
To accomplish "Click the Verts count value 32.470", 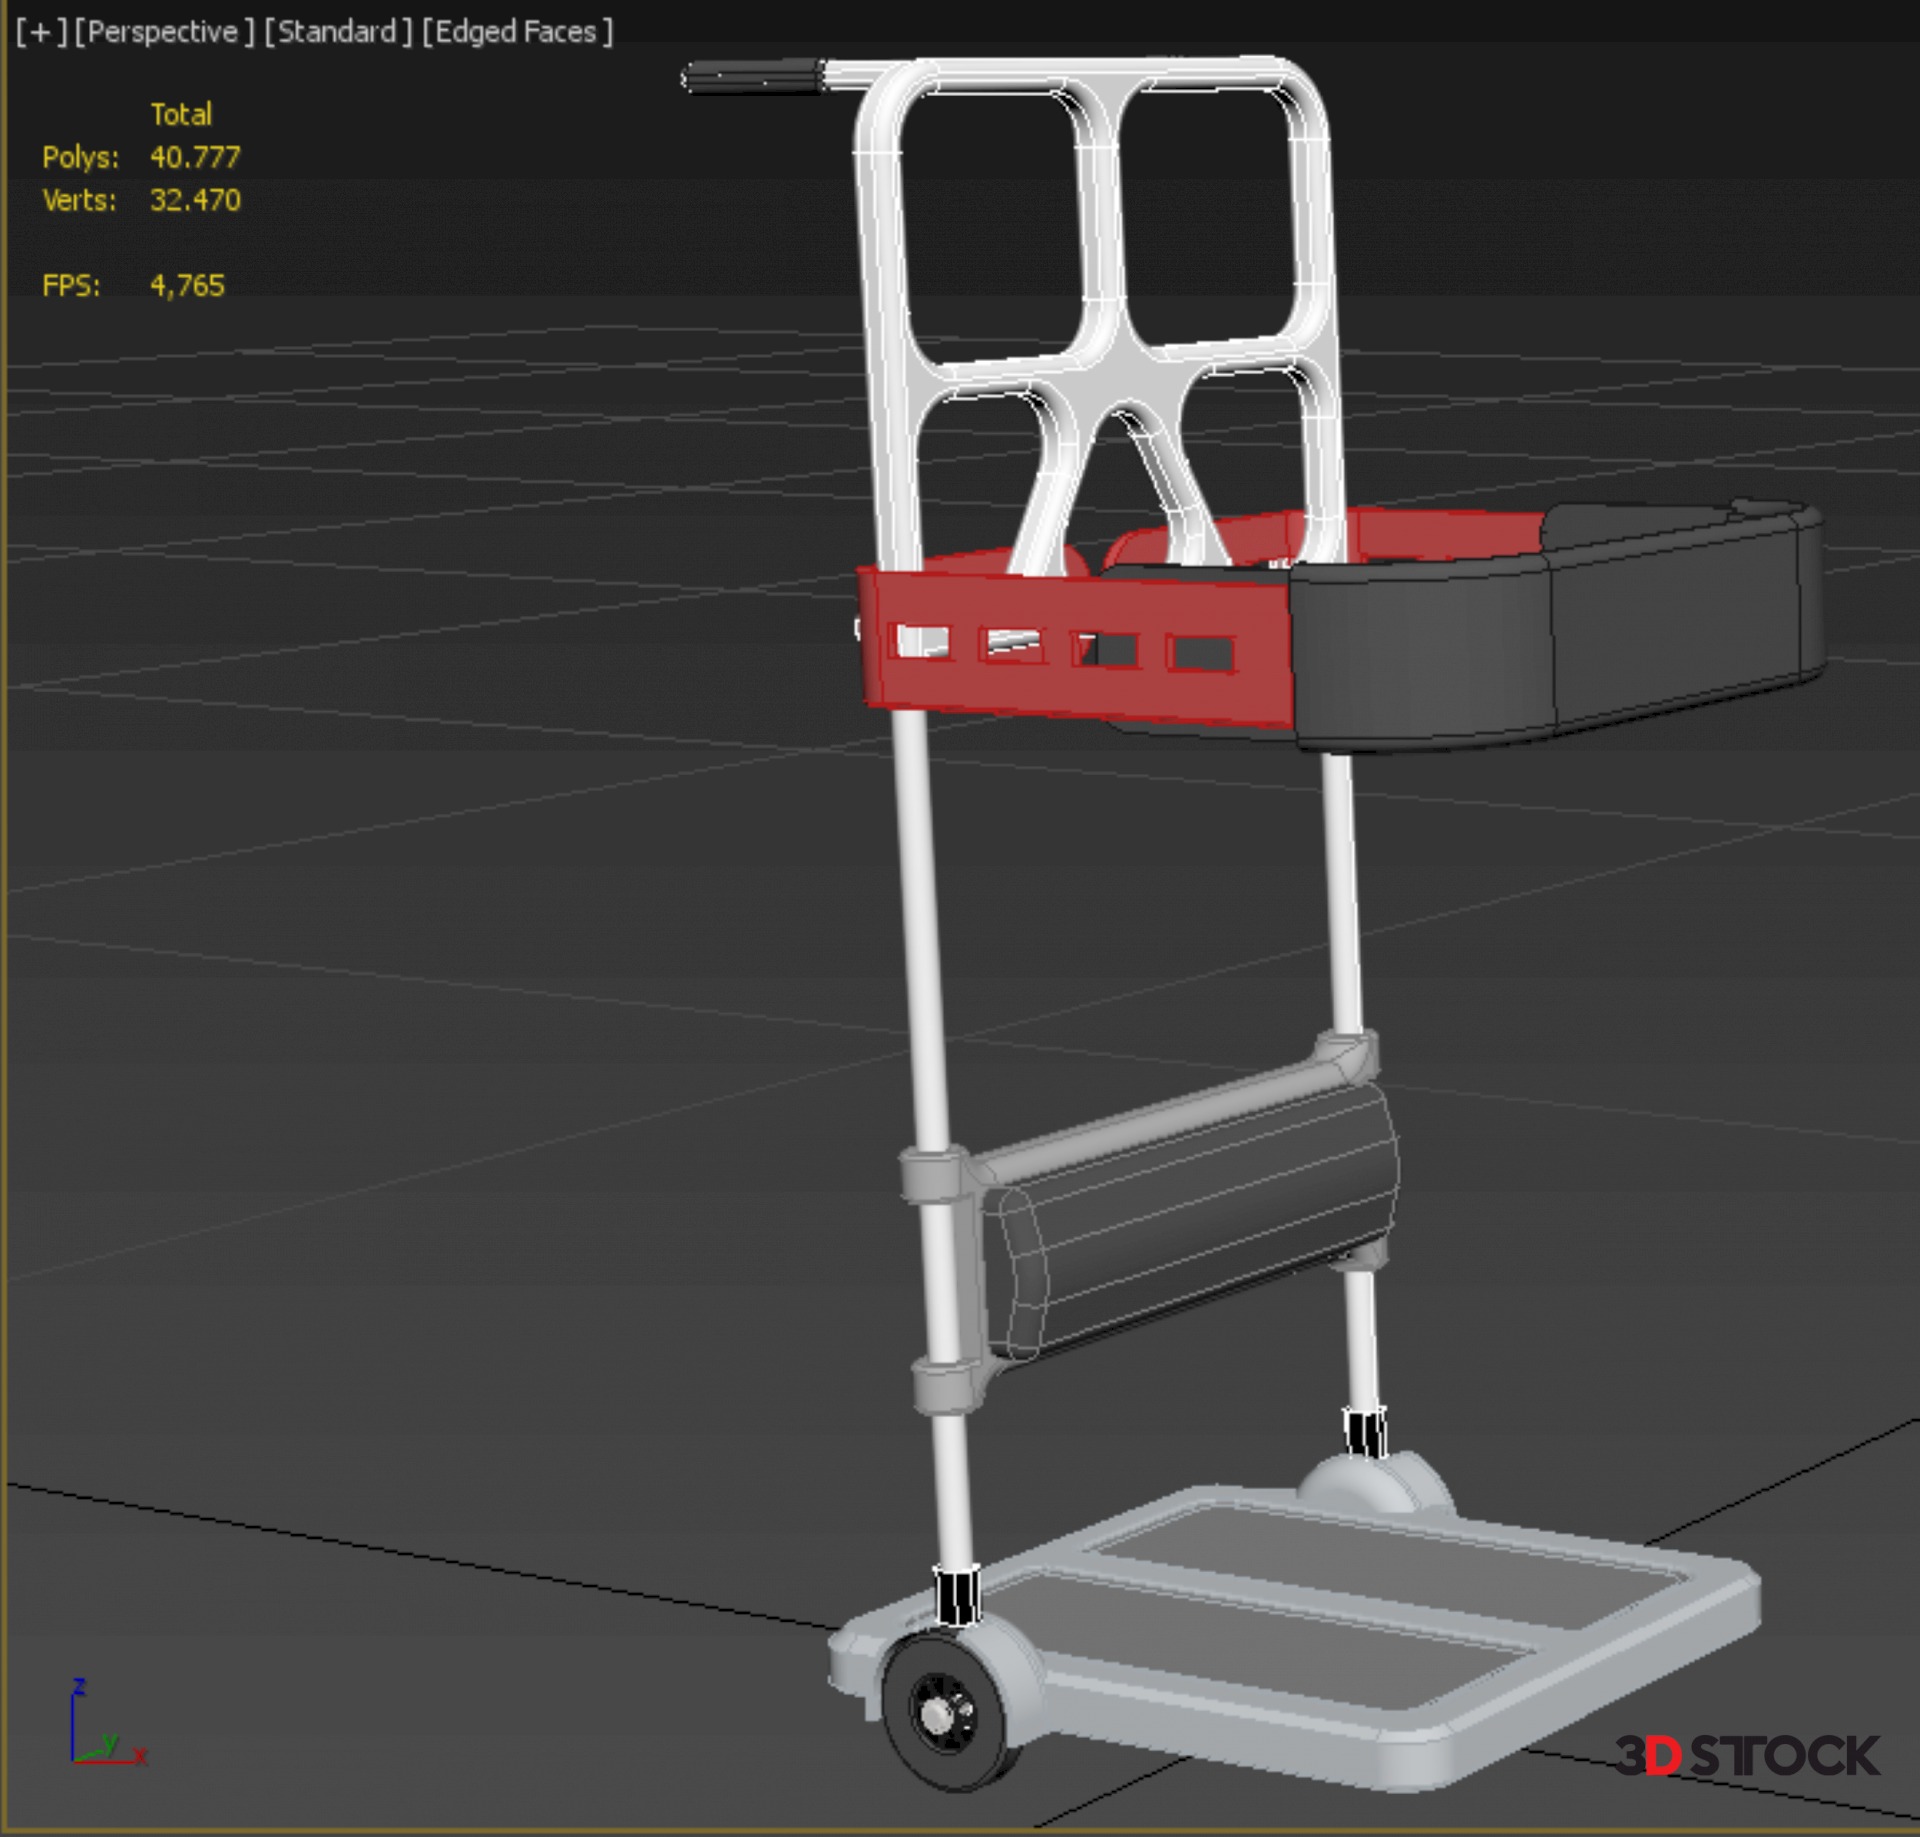I will point(195,200).
